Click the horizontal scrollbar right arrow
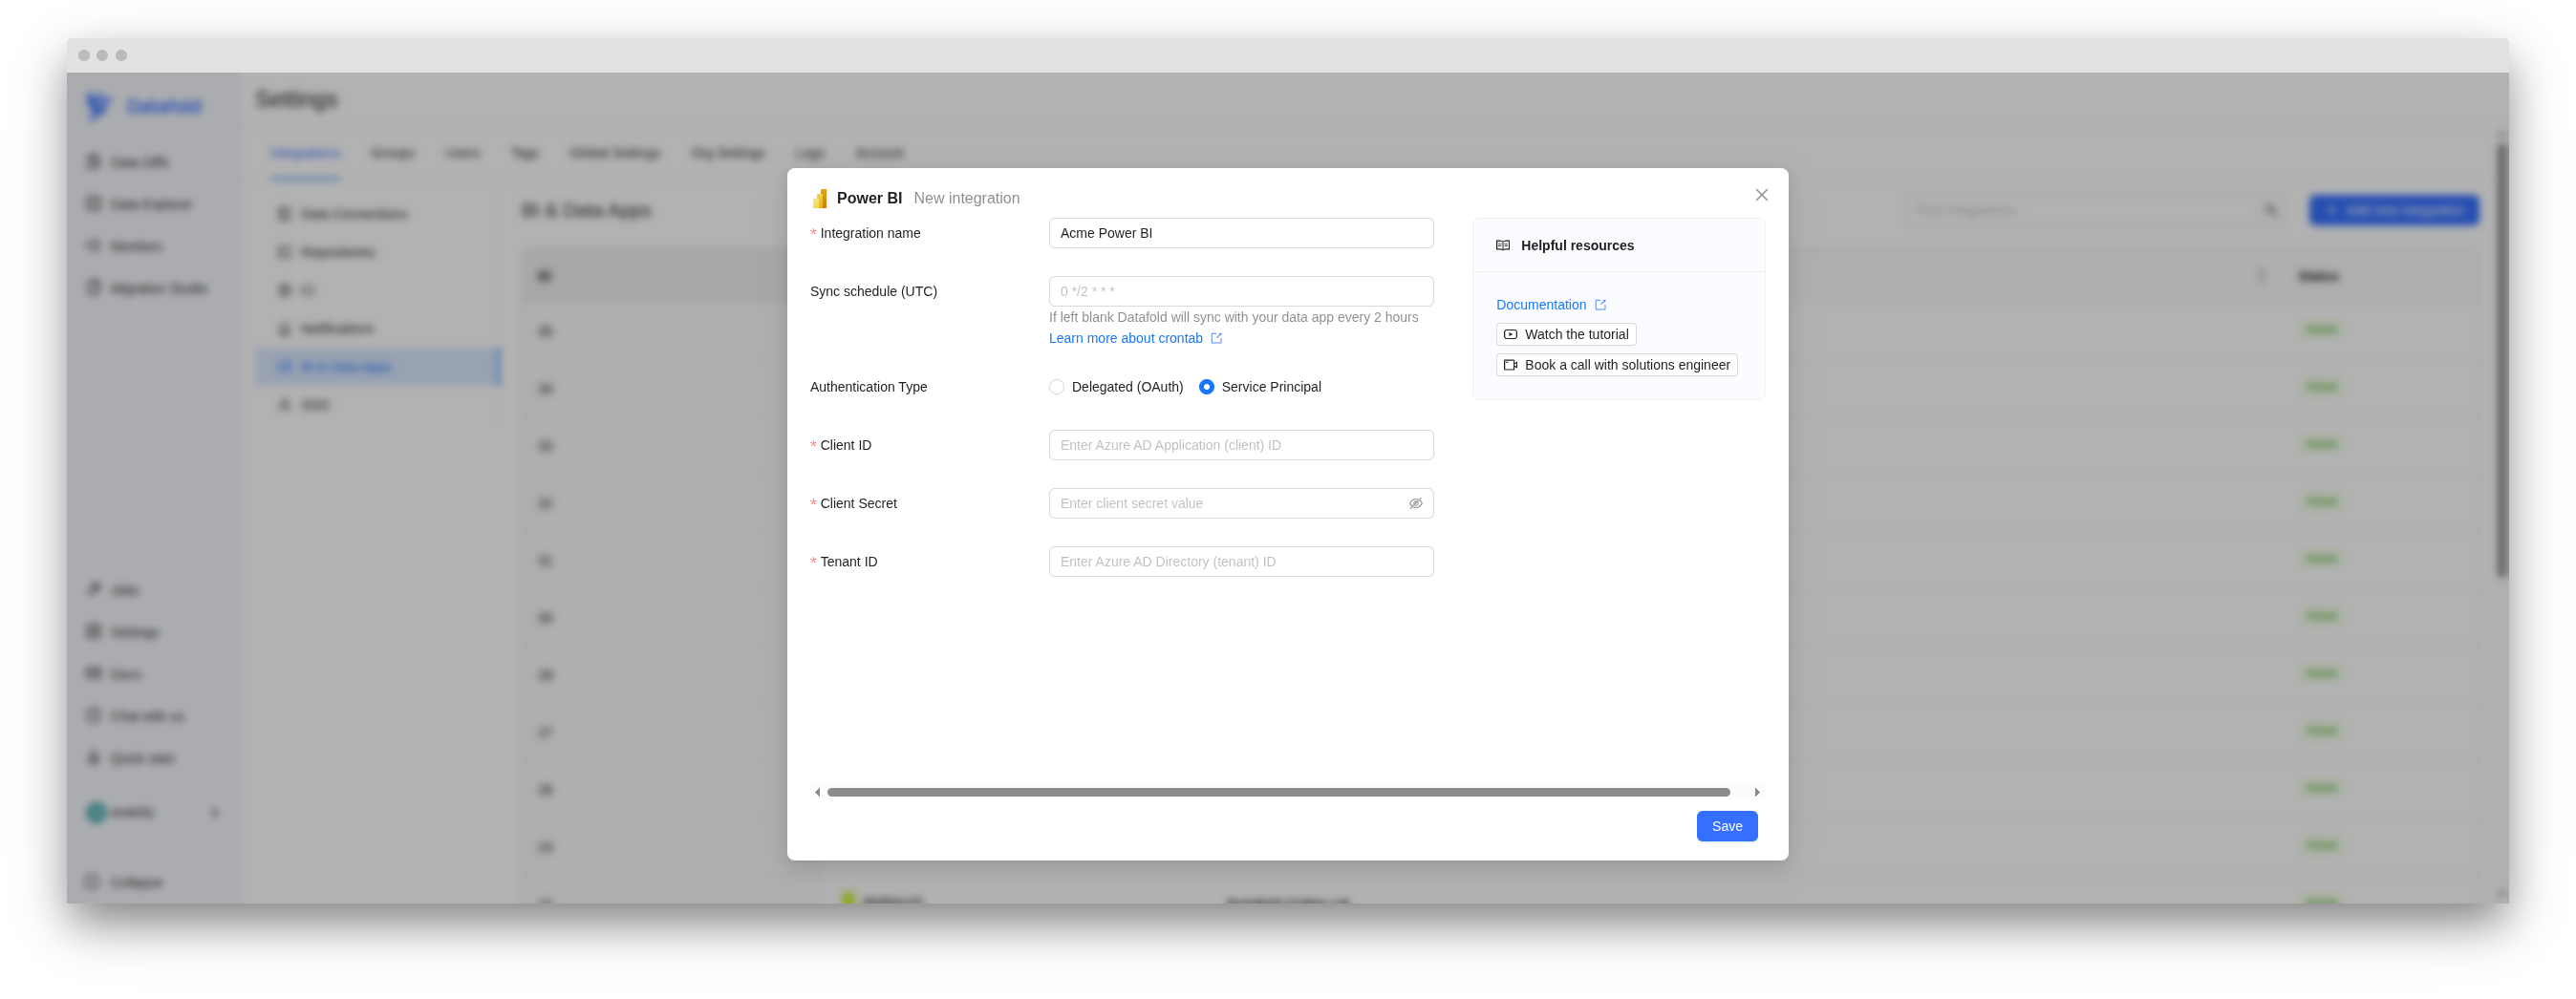Image resolution: width=2576 pixels, height=999 pixels. tap(1756, 792)
